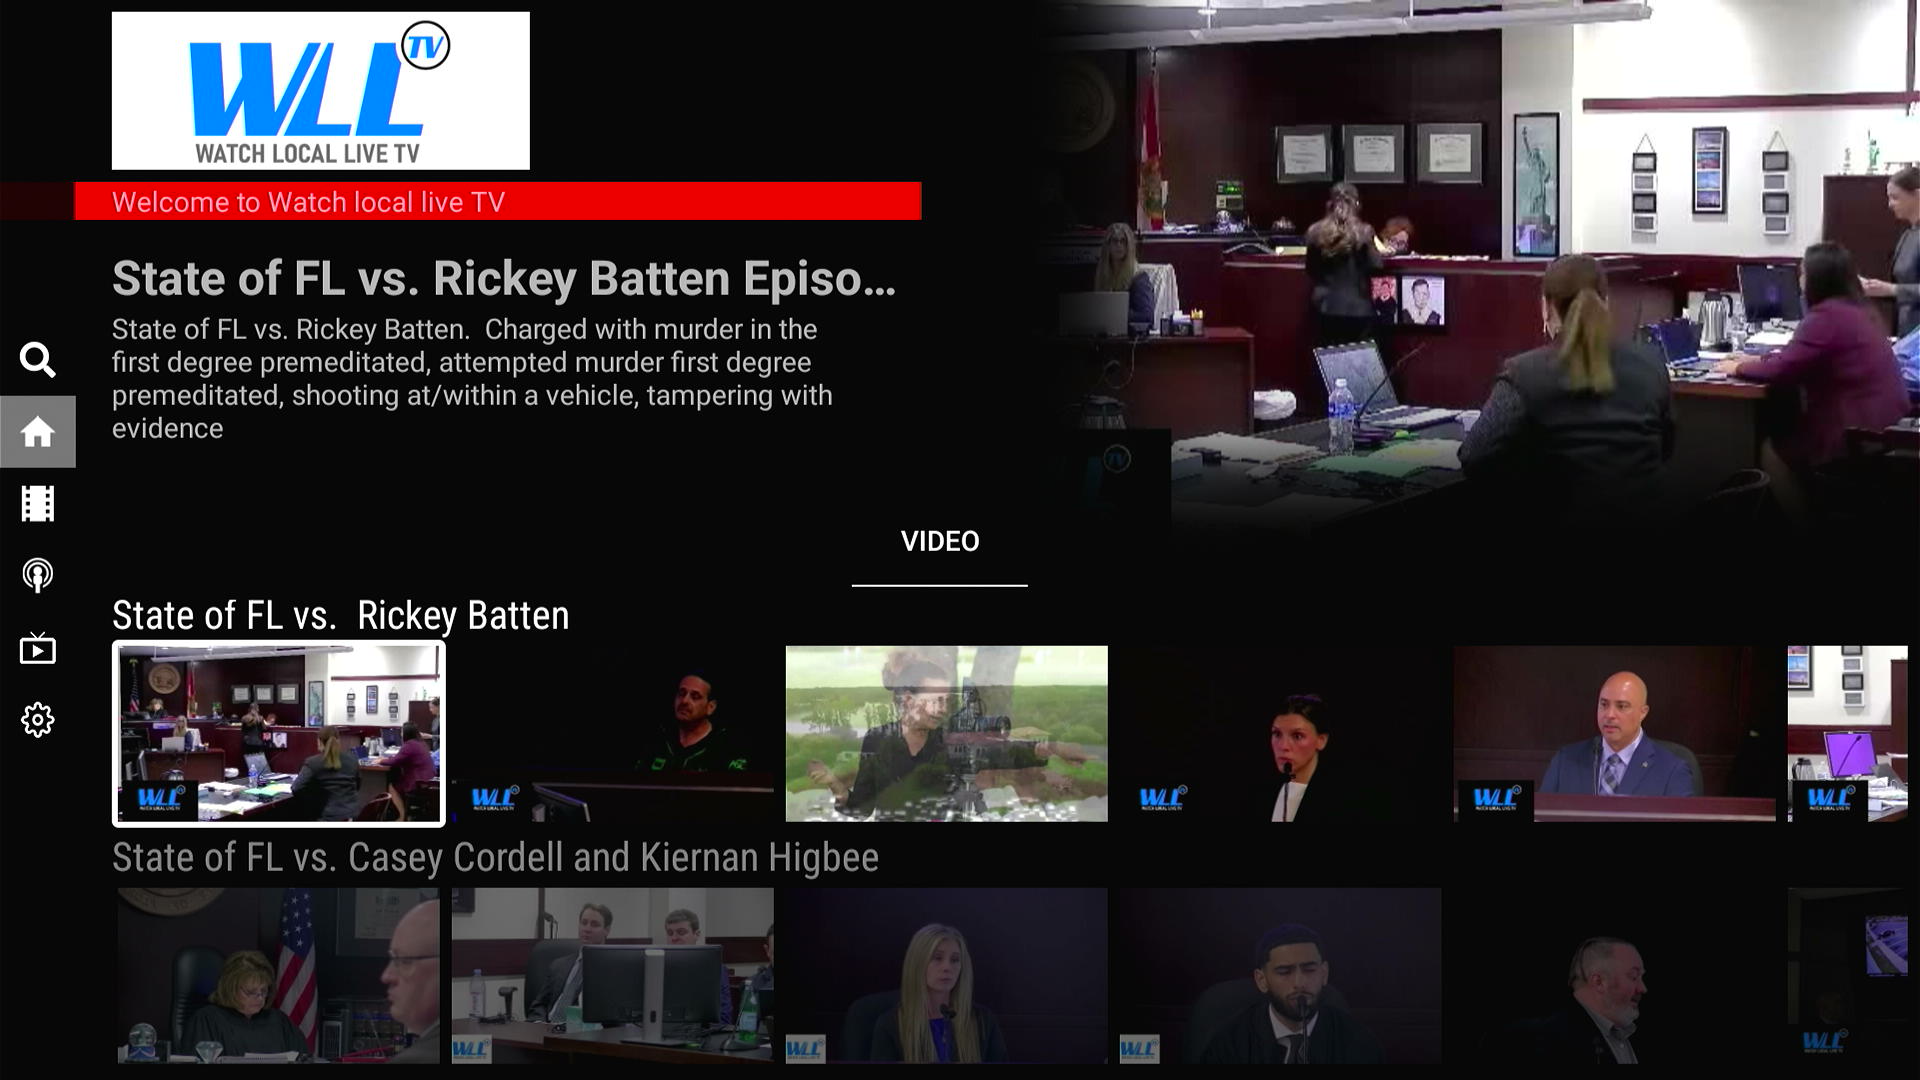Open the State of FL vs. Rickey Batten title
Image resolution: width=1920 pixels, height=1080 pixels.
505,281
